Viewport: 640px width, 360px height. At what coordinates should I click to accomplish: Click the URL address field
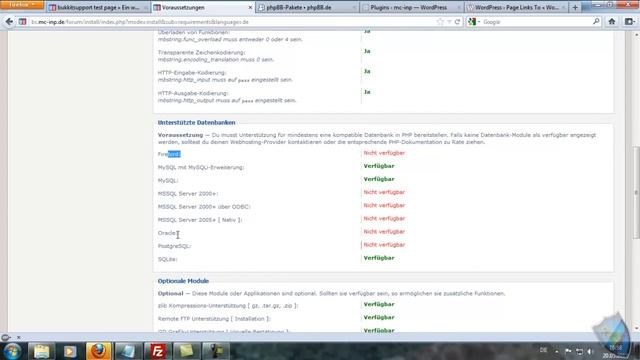[x=233, y=22]
